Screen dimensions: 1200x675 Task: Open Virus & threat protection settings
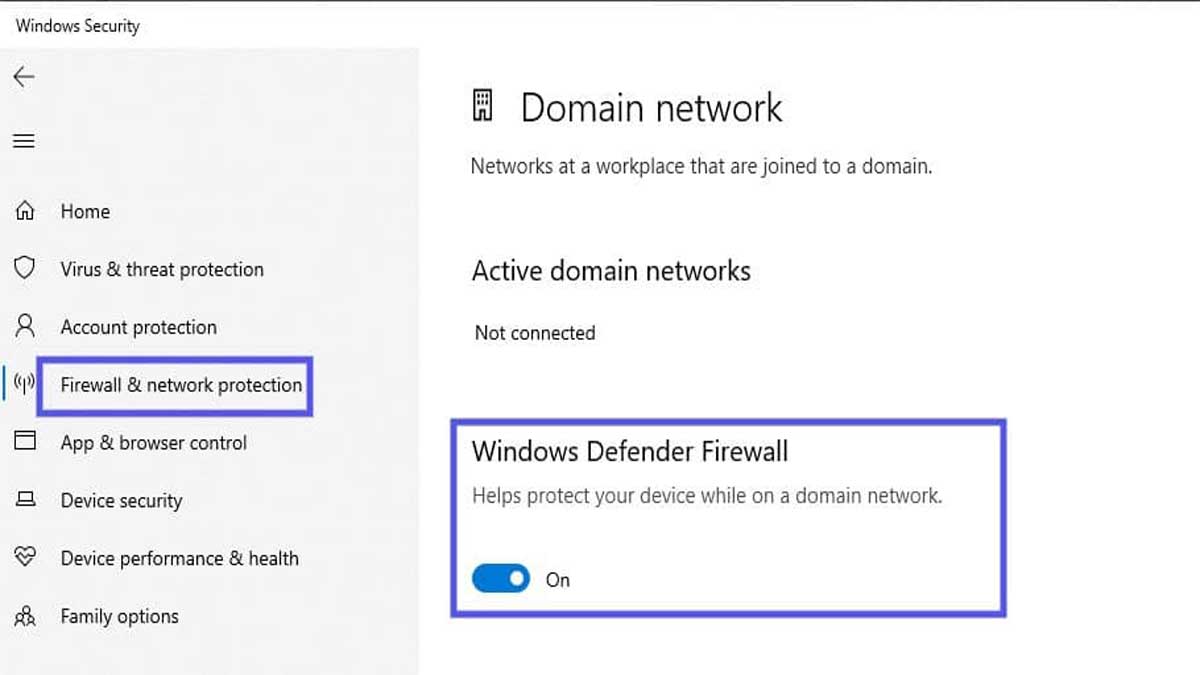point(163,269)
